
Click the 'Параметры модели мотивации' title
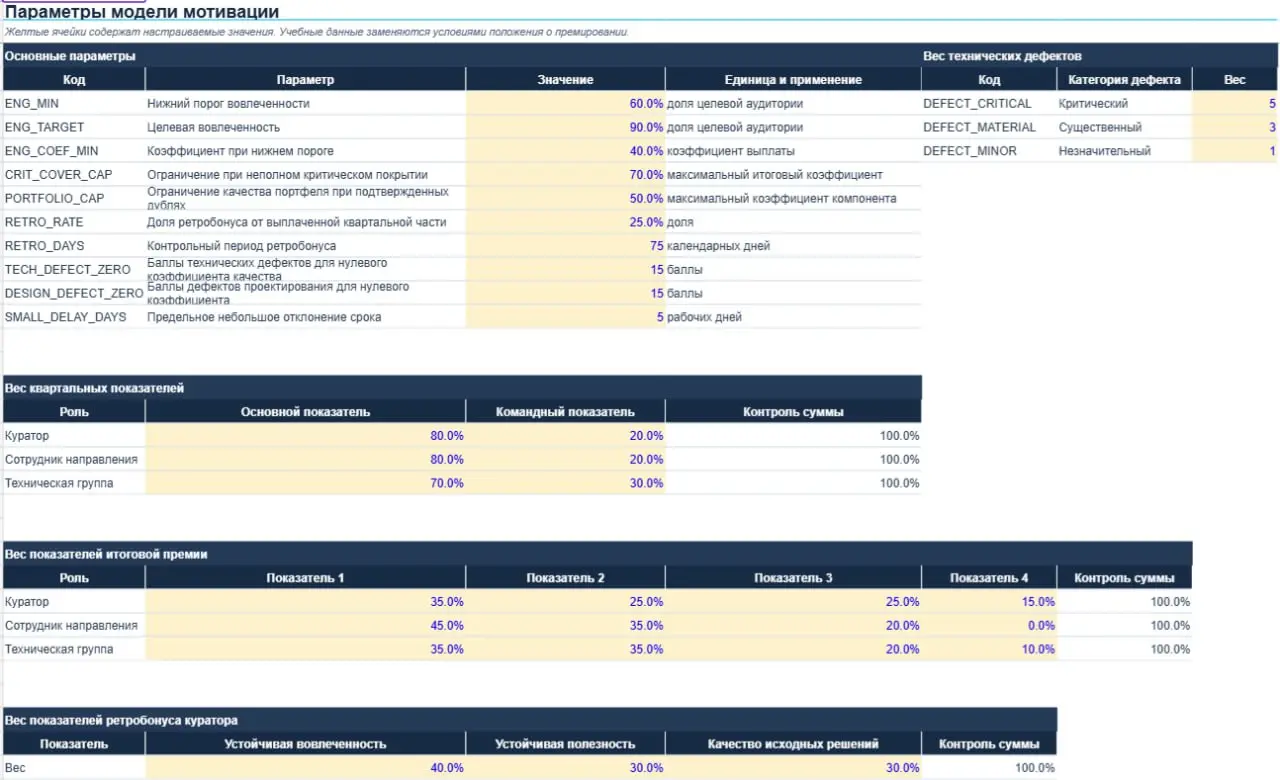point(142,12)
